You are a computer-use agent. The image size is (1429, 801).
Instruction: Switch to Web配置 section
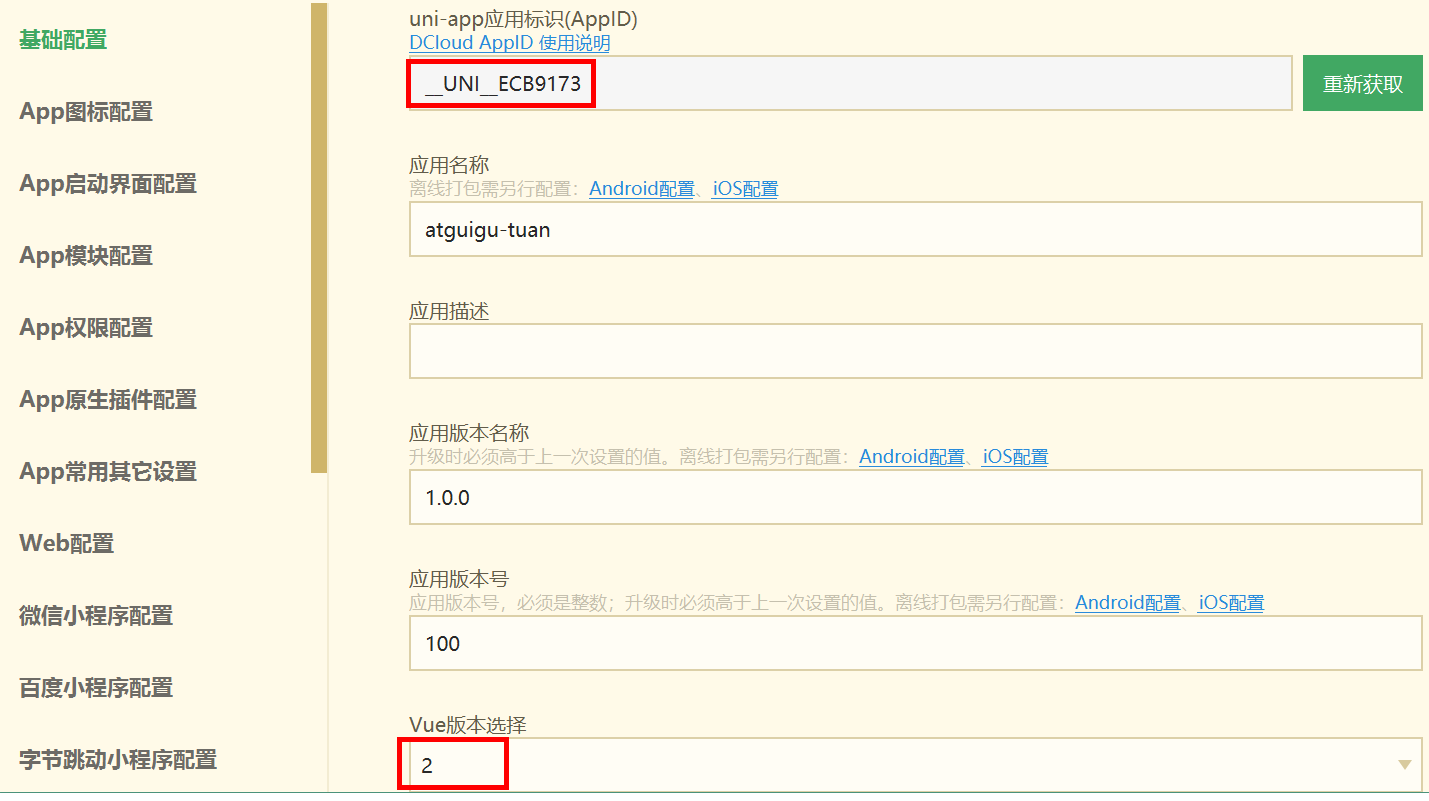tap(67, 544)
